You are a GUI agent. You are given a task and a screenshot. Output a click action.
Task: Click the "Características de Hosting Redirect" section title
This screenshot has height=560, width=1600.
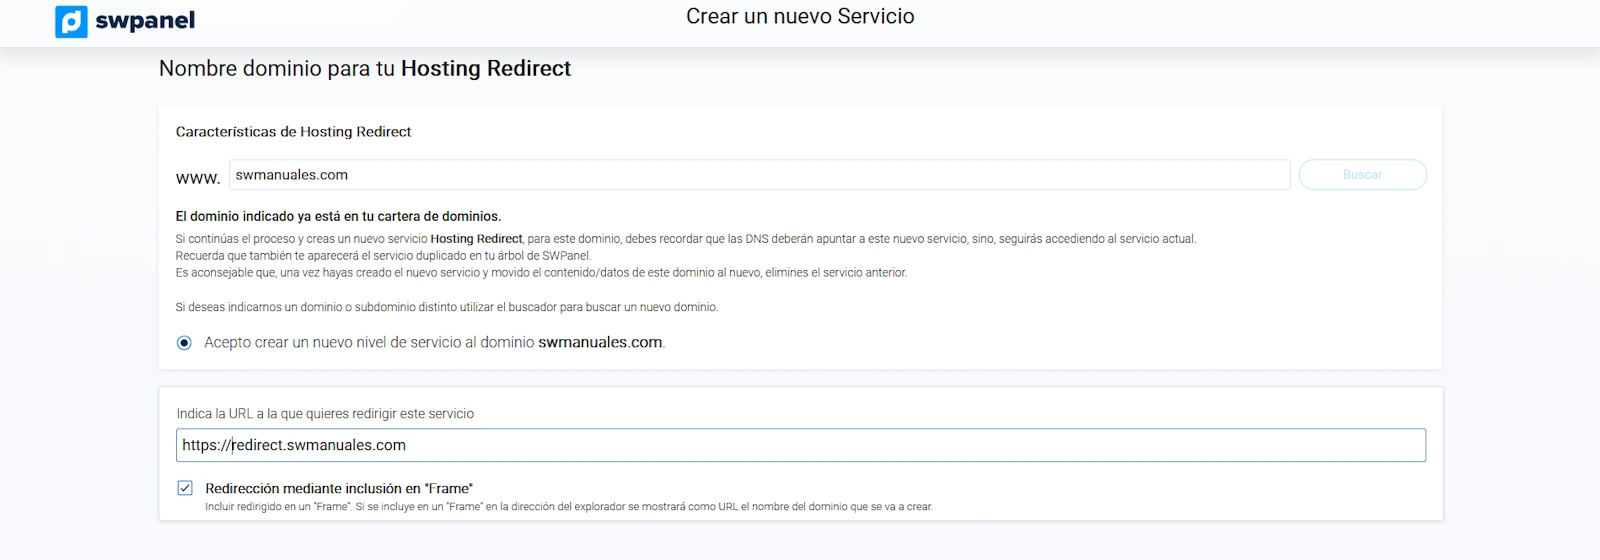[293, 132]
